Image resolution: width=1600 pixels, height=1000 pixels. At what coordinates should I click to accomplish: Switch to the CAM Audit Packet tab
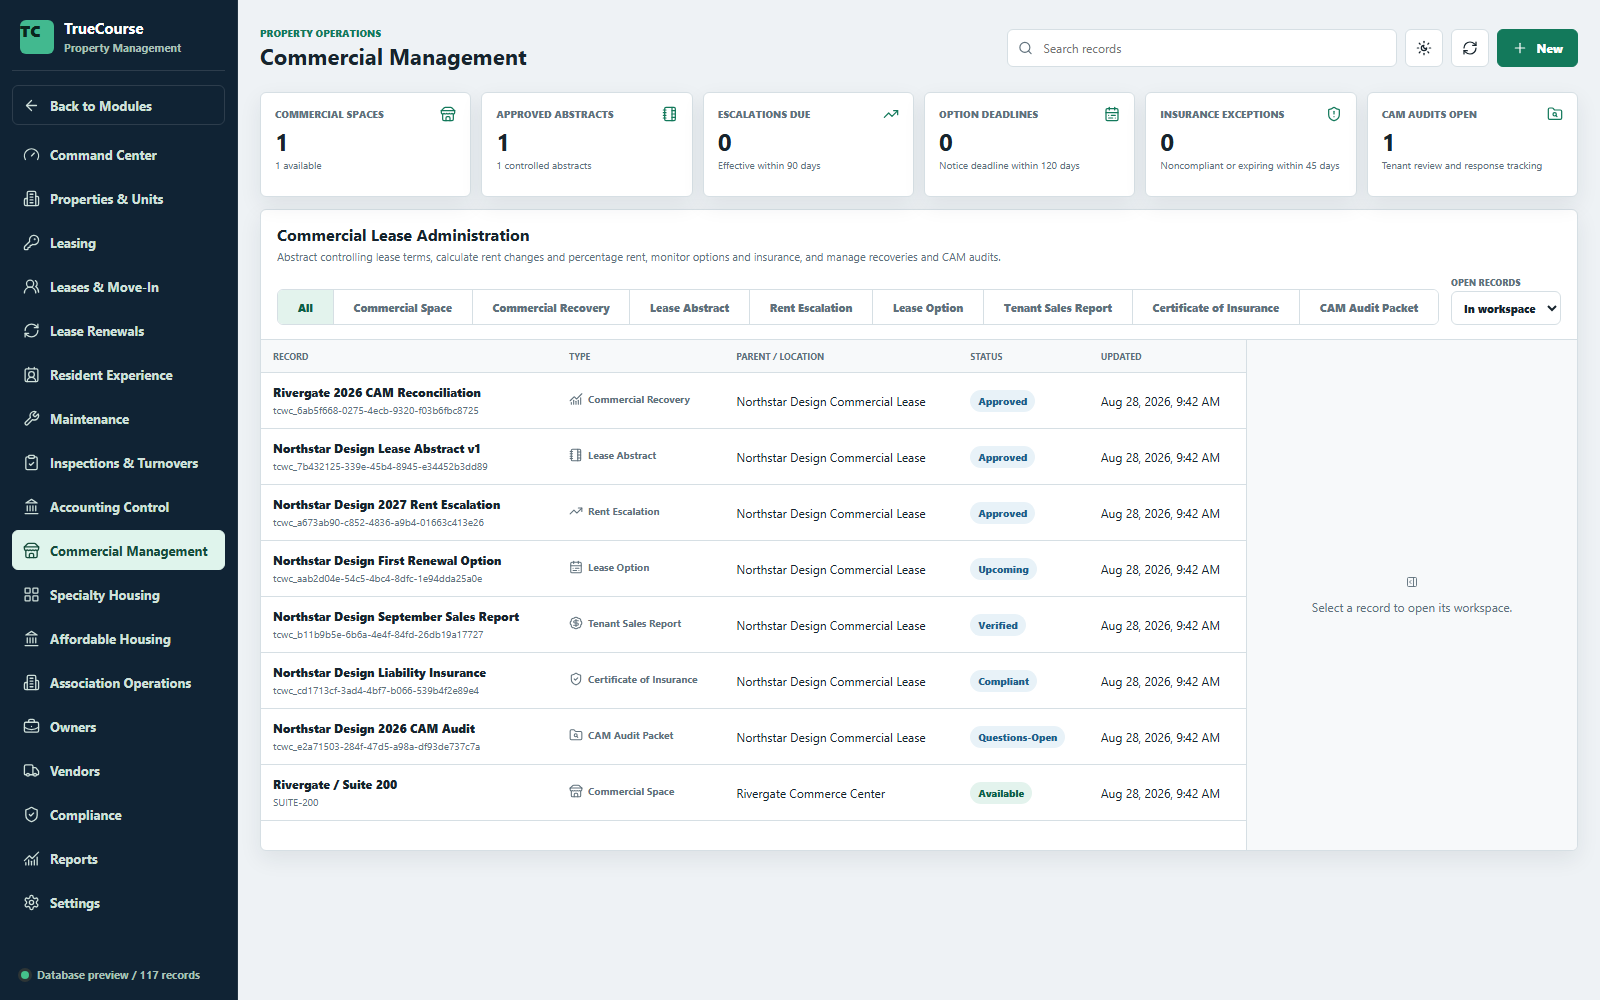(x=1369, y=308)
